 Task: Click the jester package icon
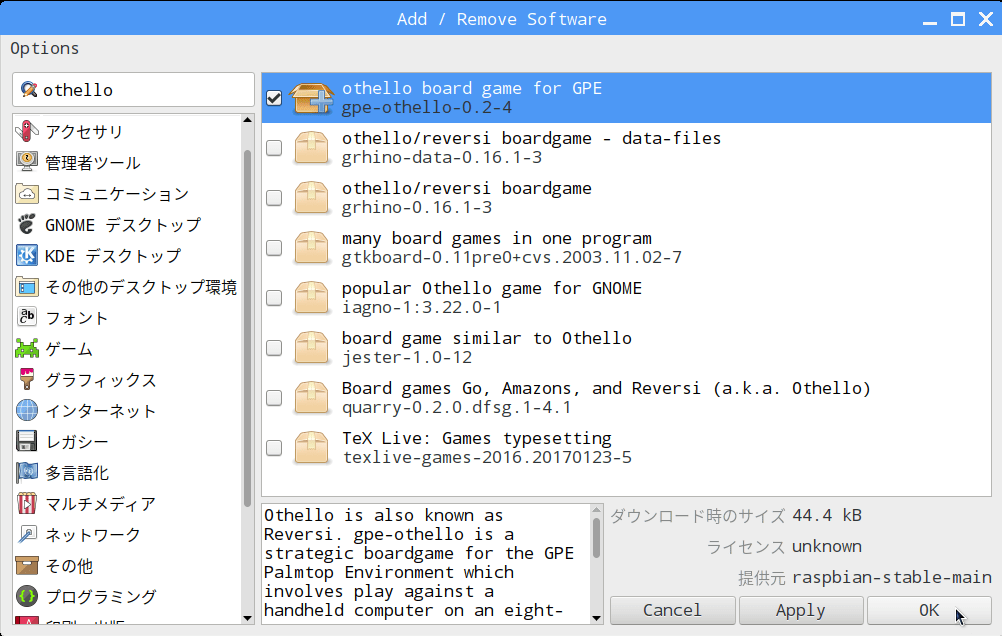pos(311,348)
